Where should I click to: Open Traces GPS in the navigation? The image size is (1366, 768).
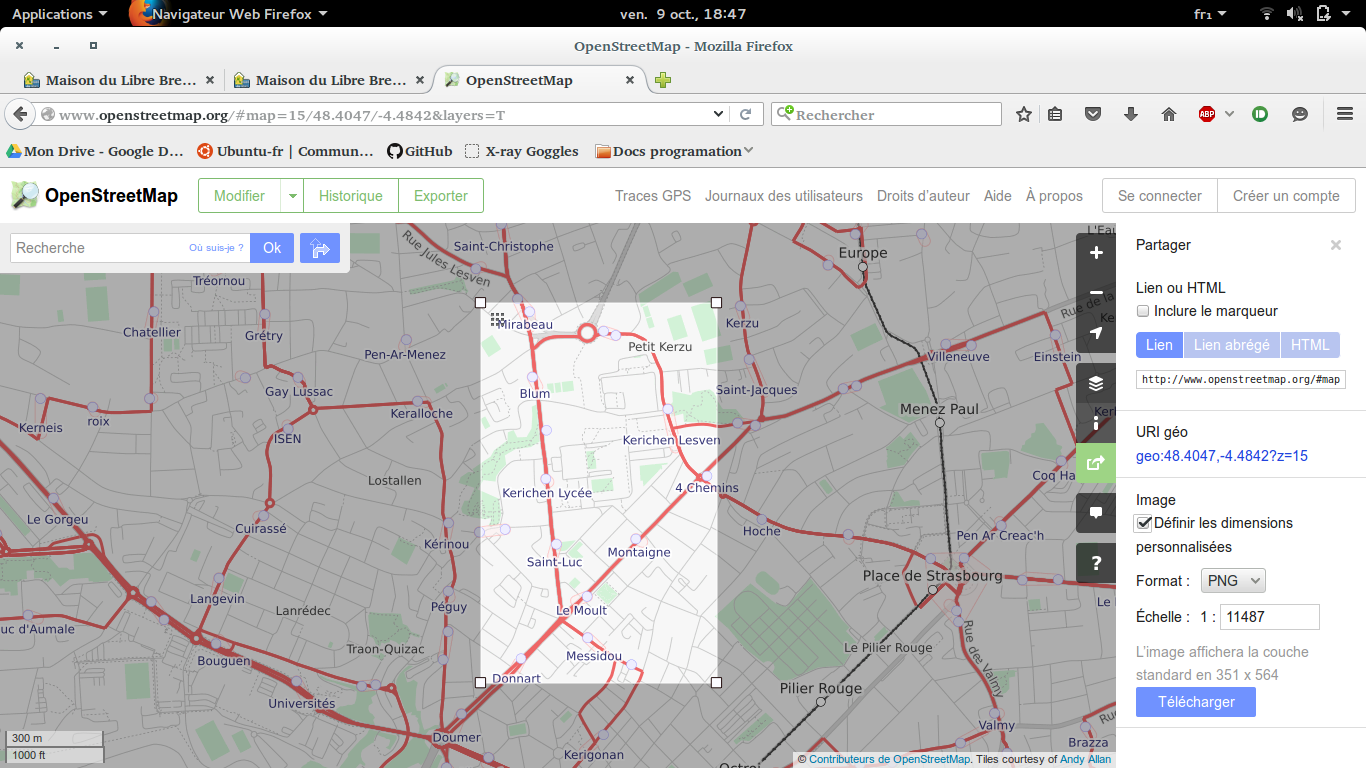(x=653, y=196)
